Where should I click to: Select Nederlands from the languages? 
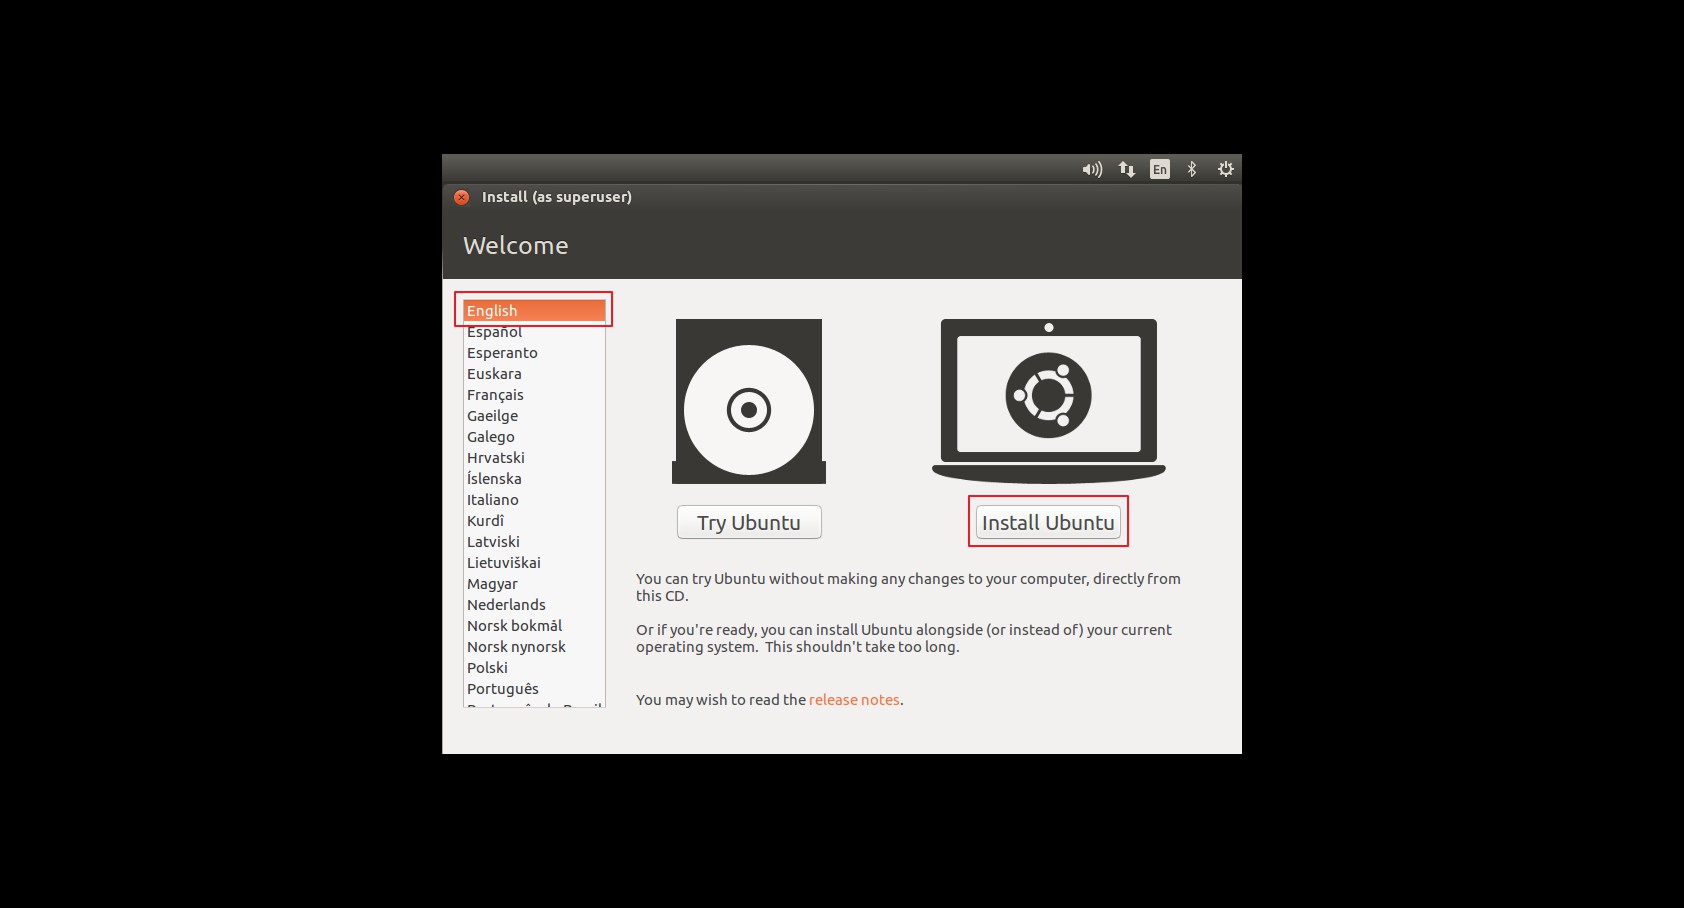pyautogui.click(x=505, y=604)
